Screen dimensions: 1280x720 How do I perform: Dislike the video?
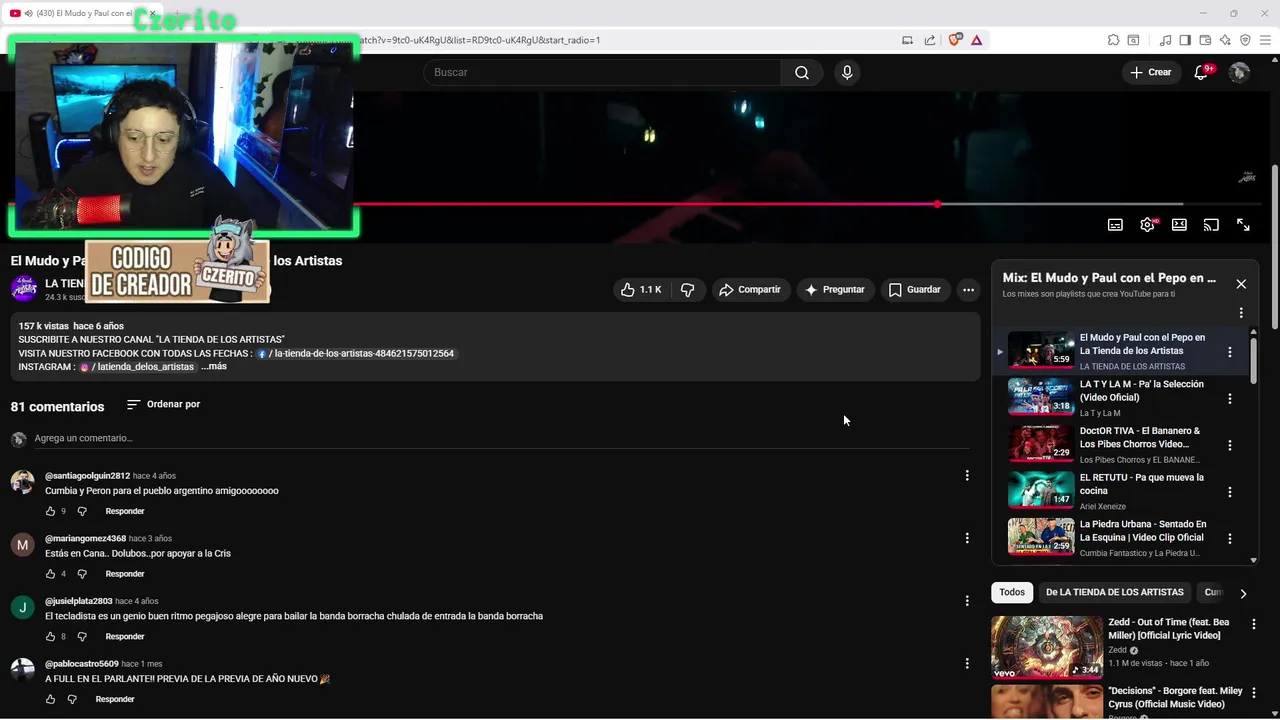tap(687, 290)
